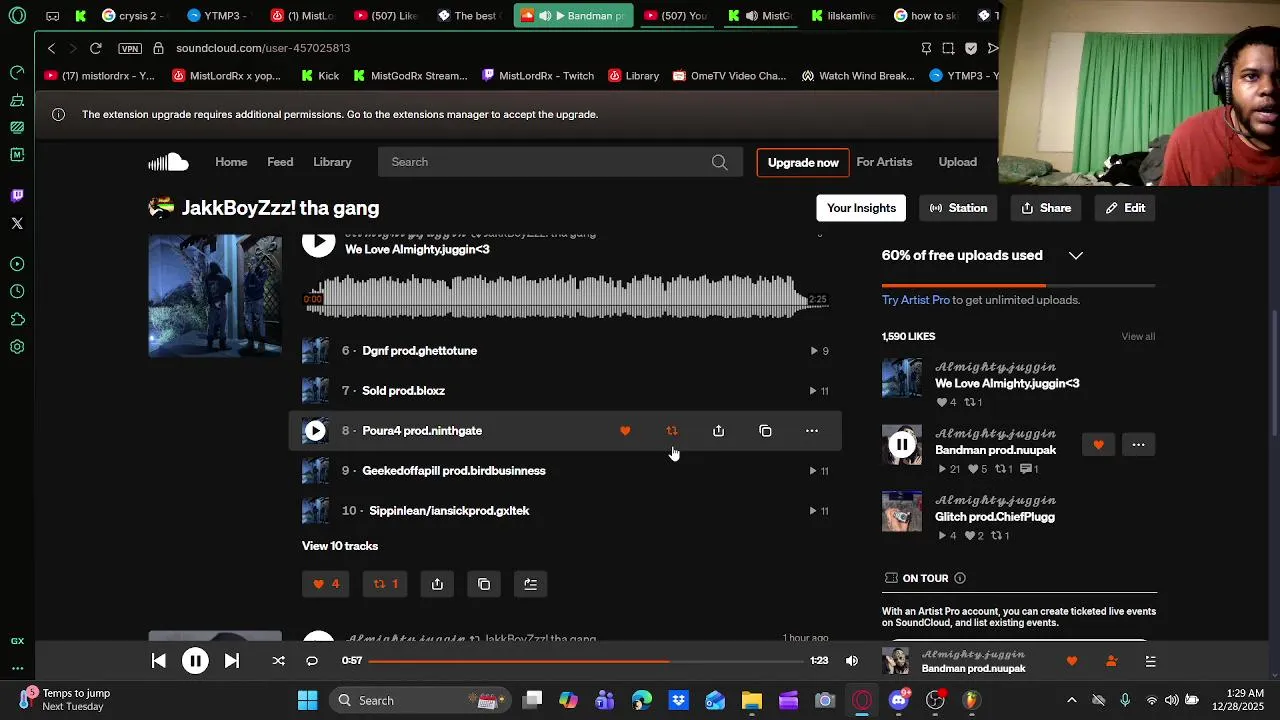Go back in the browser
This screenshot has height=720, width=1280.
tap(52, 48)
